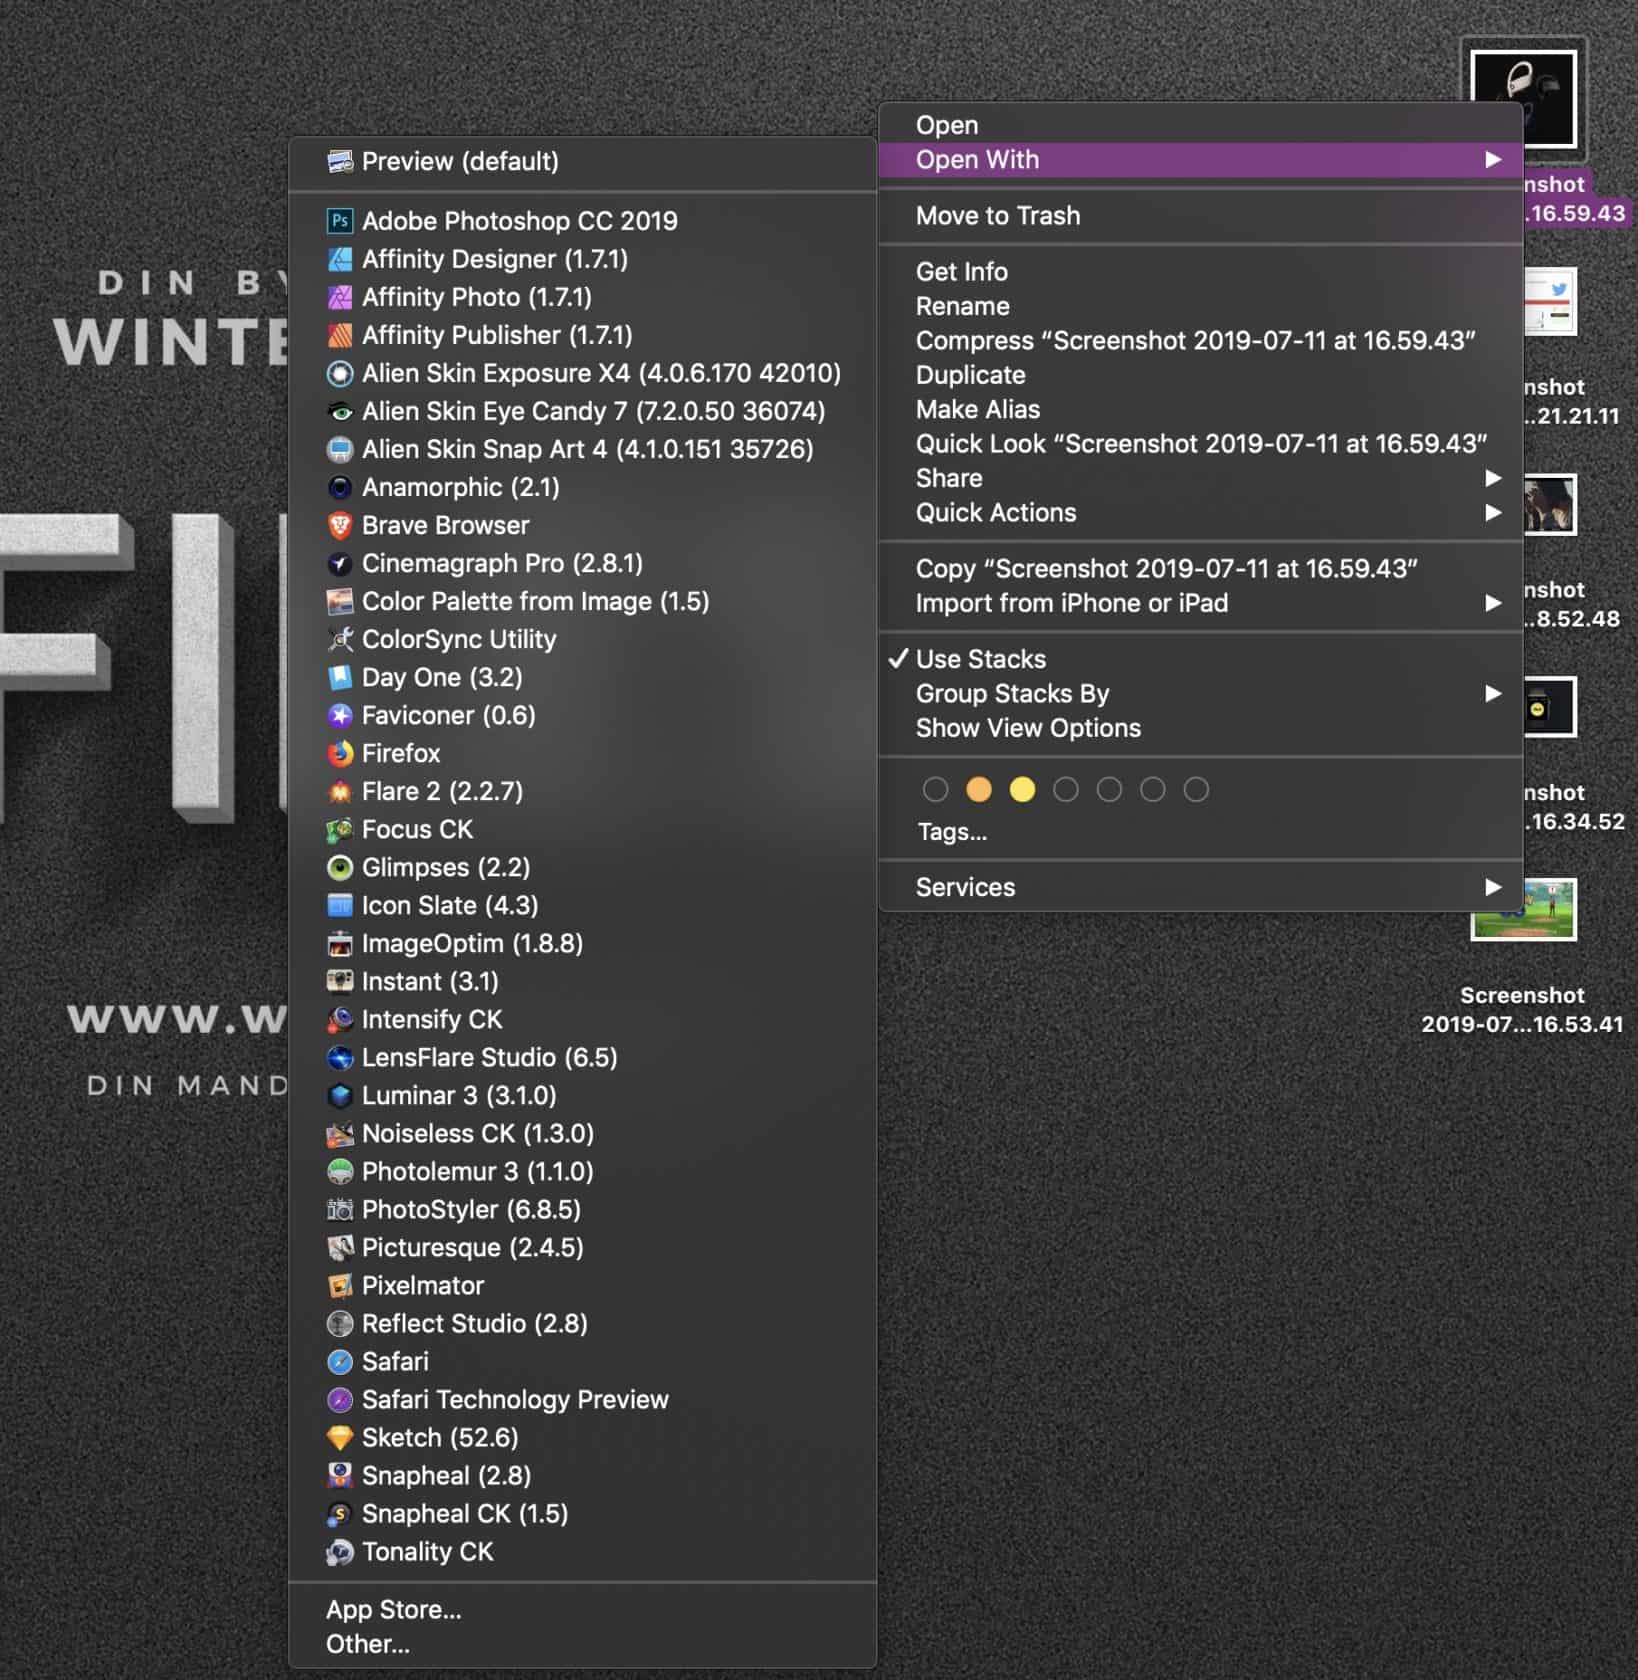Select the screenshot thumbnail labeled 21.21.11
Screen dimensions: 1638x1680
1550,302
